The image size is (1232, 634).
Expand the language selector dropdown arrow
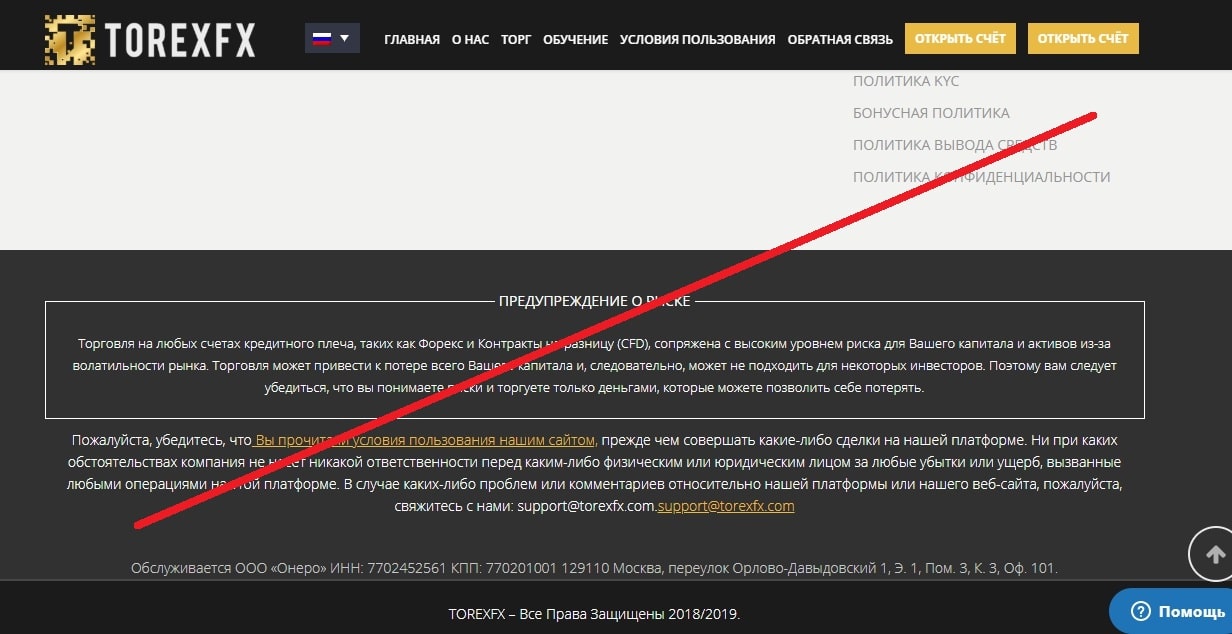[345, 39]
